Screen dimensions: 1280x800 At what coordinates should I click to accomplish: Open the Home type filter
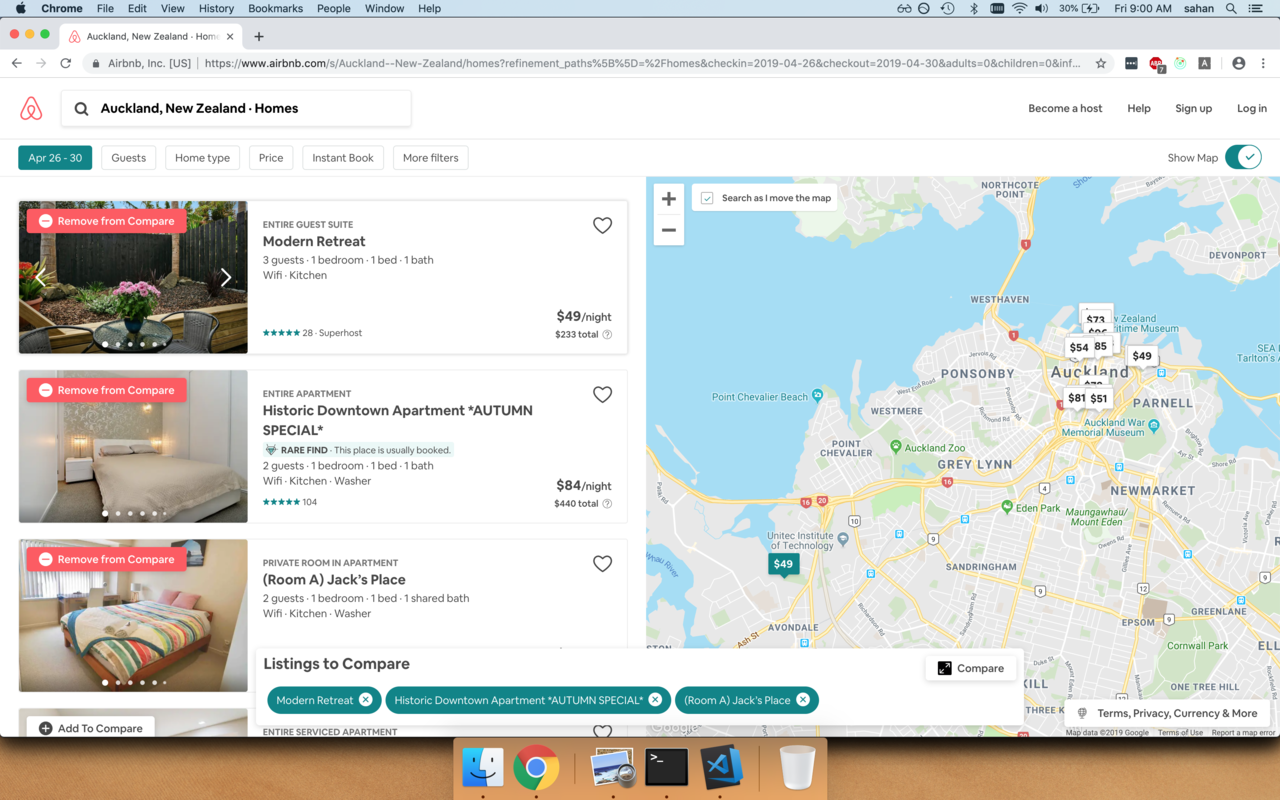pos(202,157)
